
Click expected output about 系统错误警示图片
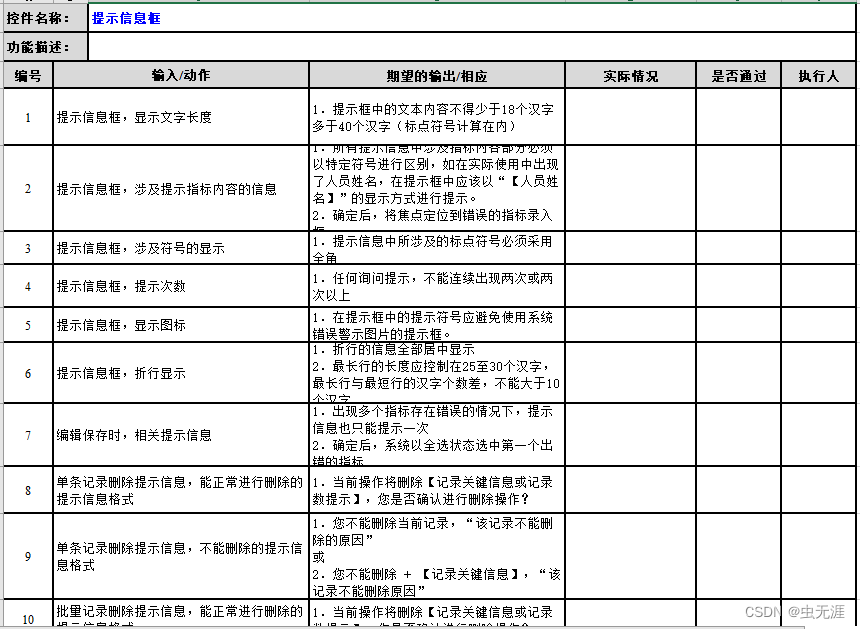[x=437, y=325]
